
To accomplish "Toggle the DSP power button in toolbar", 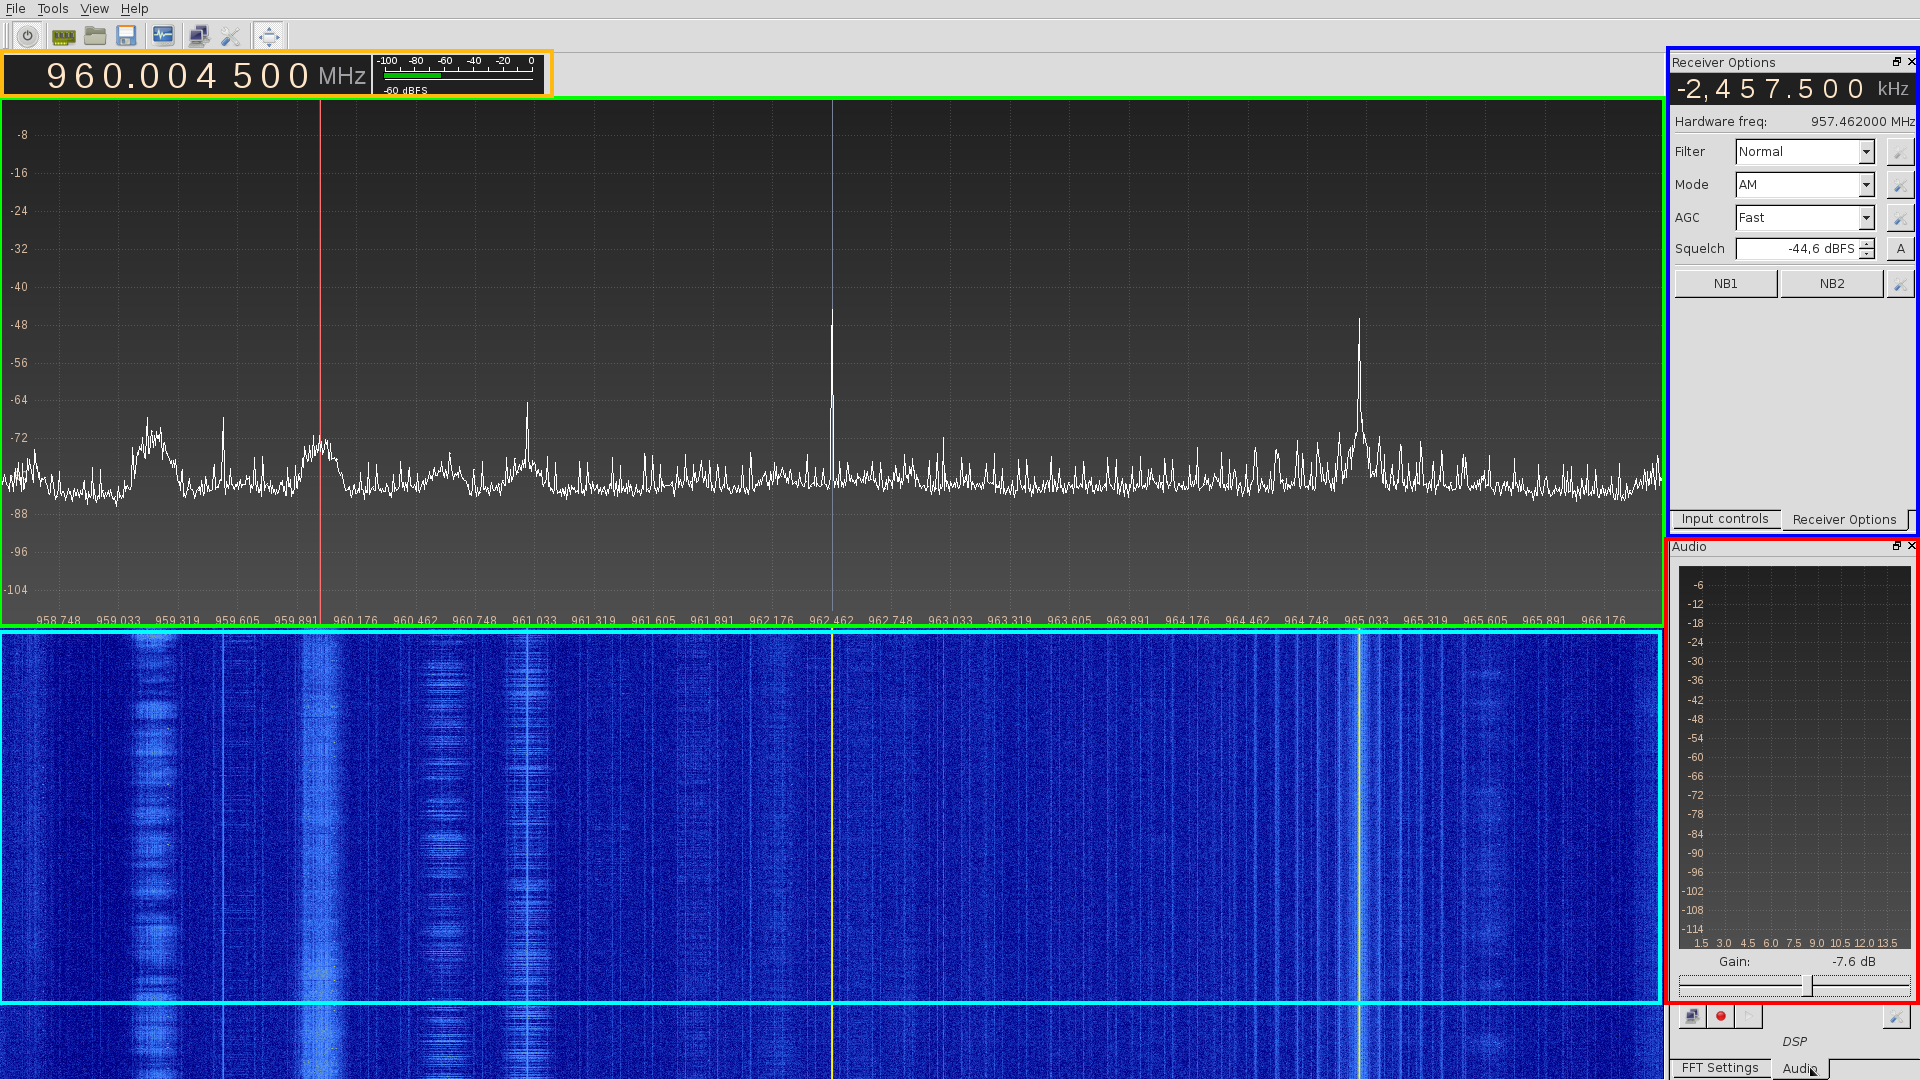I will [x=27, y=37].
